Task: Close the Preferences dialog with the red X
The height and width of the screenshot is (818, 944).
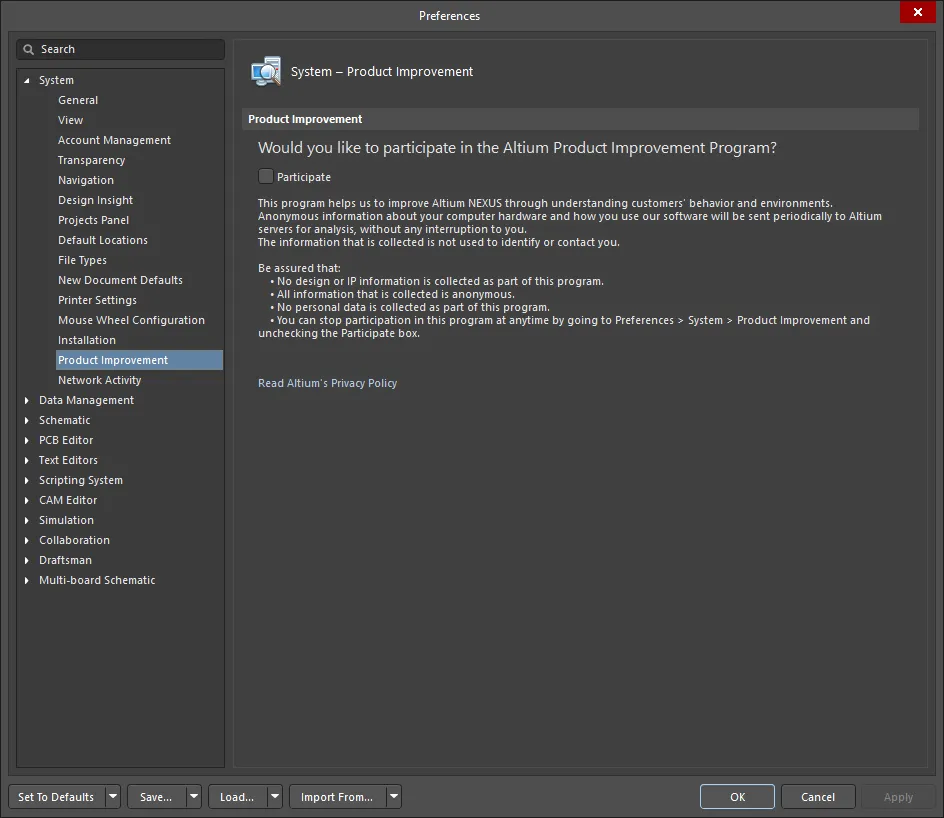Action: pyautogui.click(x=918, y=12)
